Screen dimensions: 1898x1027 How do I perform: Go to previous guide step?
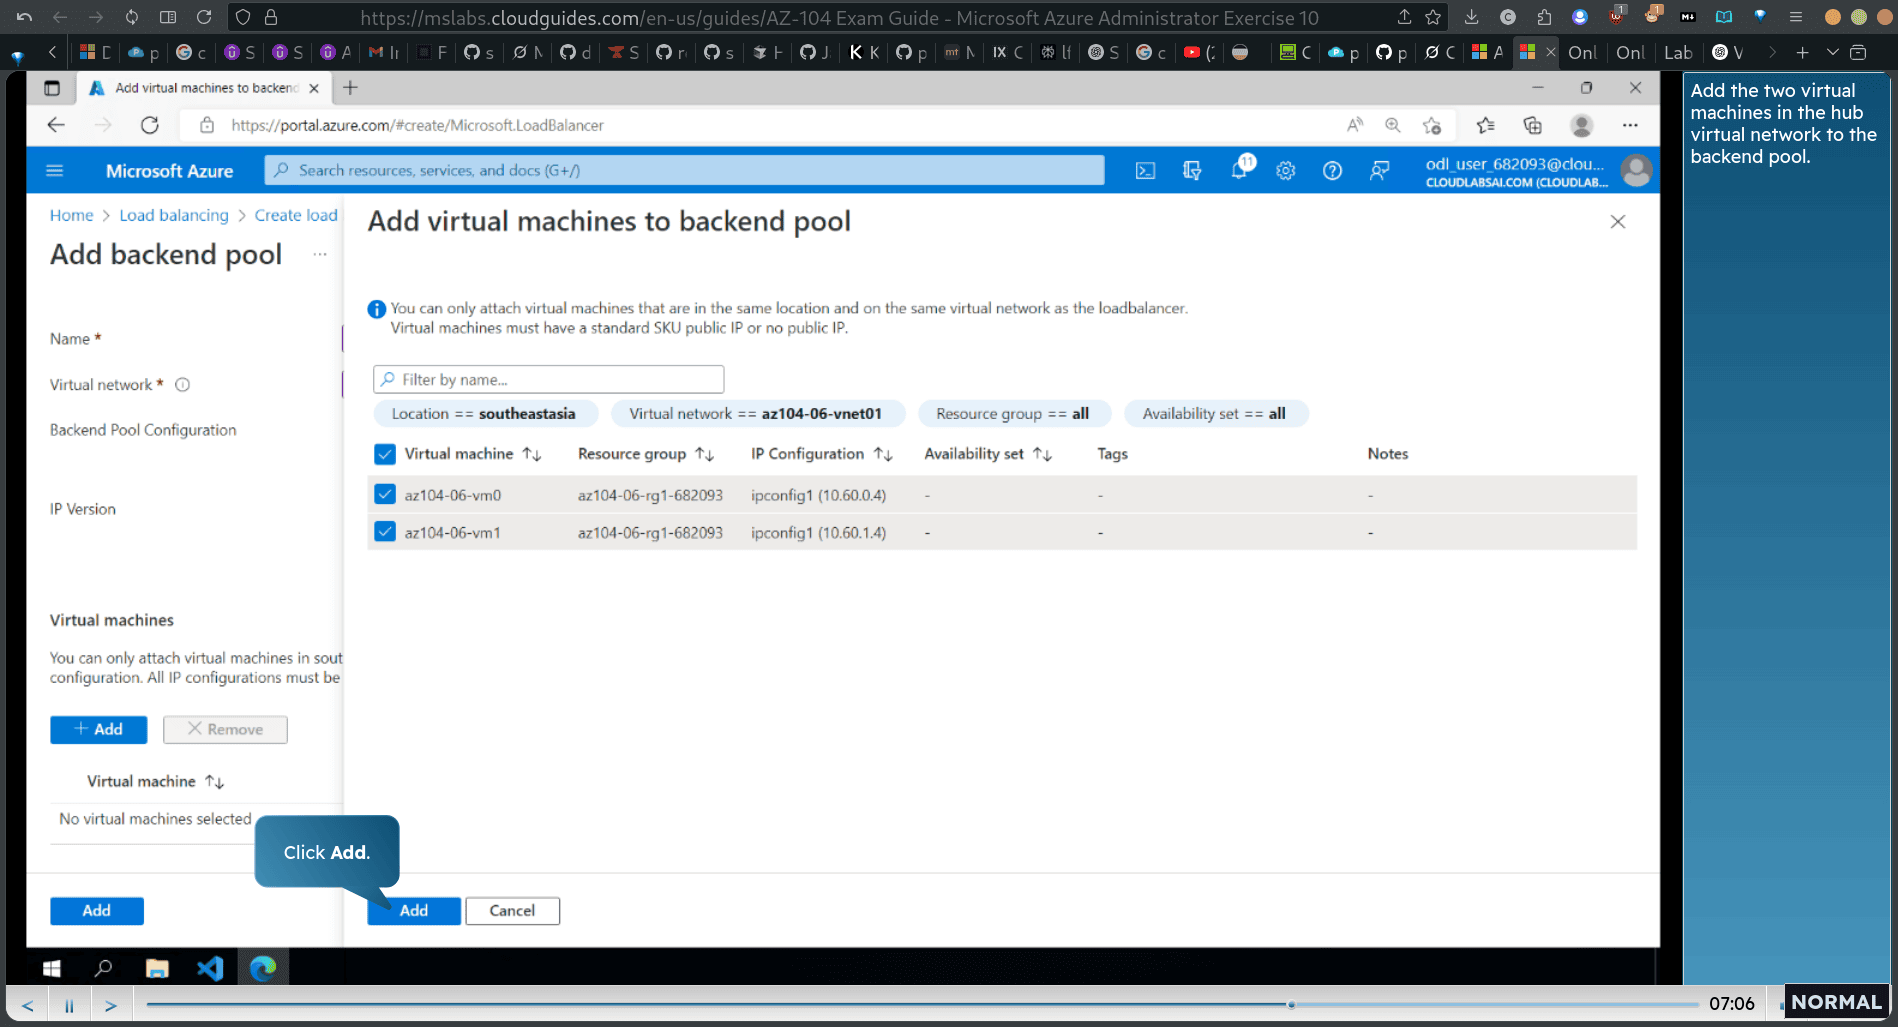point(28,1005)
